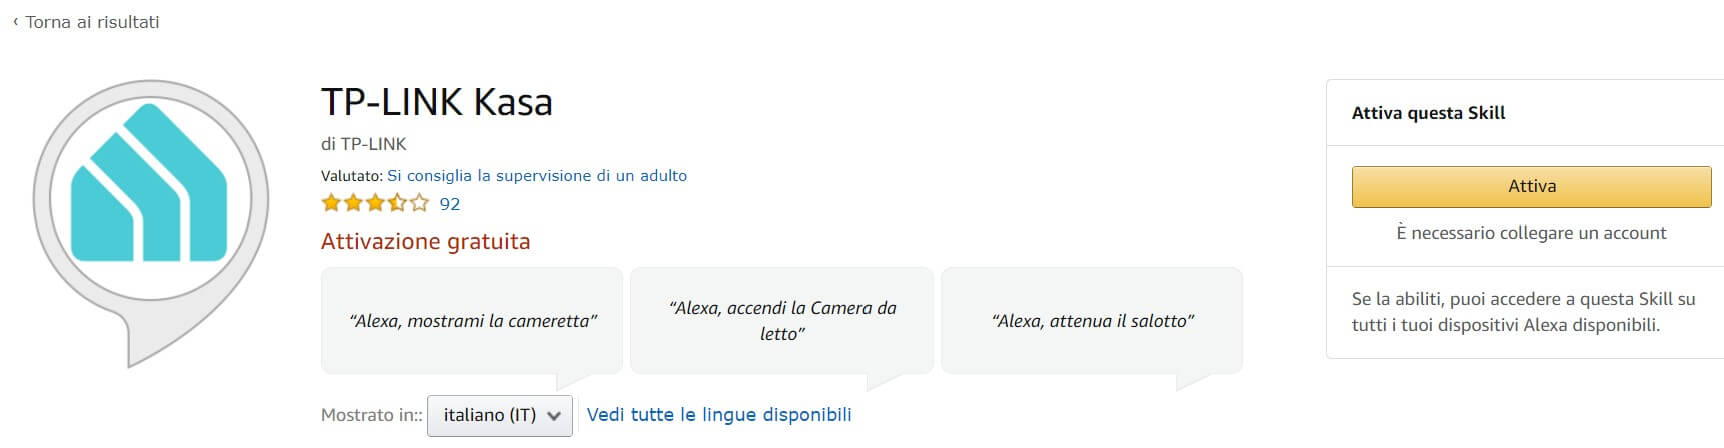Screen dimensions: 1724x448
Task: Click the first gold rating star
Action: click(x=331, y=204)
